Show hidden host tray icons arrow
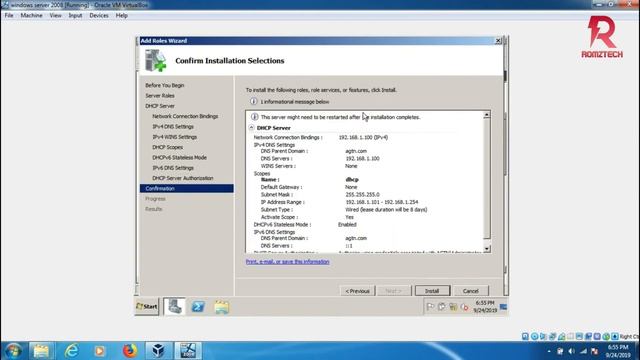 (549, 351)
